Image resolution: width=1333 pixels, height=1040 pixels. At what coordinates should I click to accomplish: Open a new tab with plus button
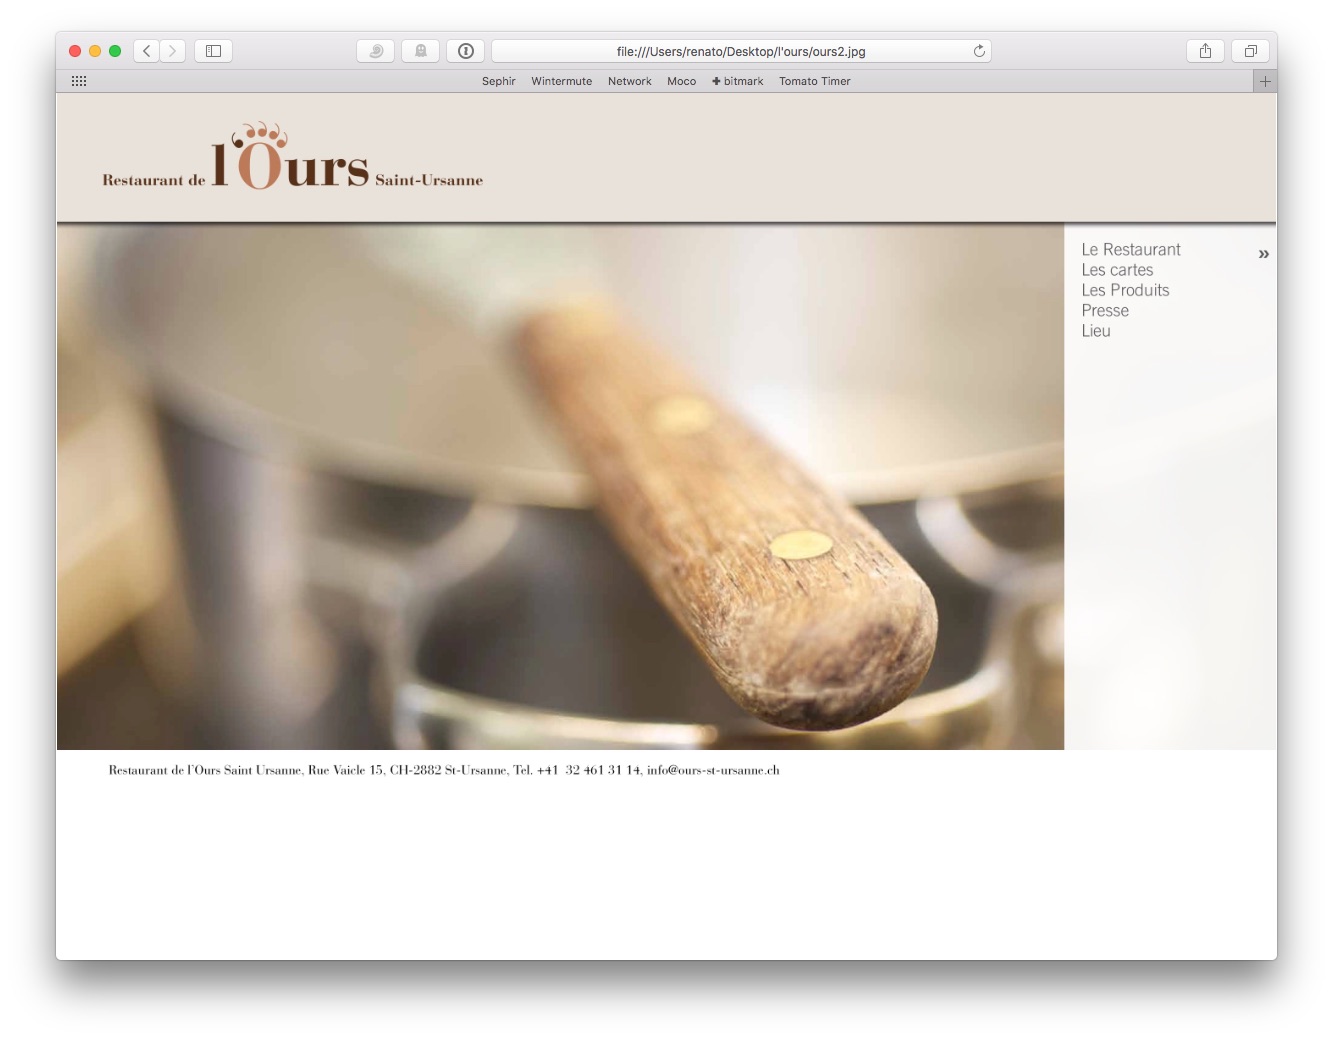point(1265,81)
